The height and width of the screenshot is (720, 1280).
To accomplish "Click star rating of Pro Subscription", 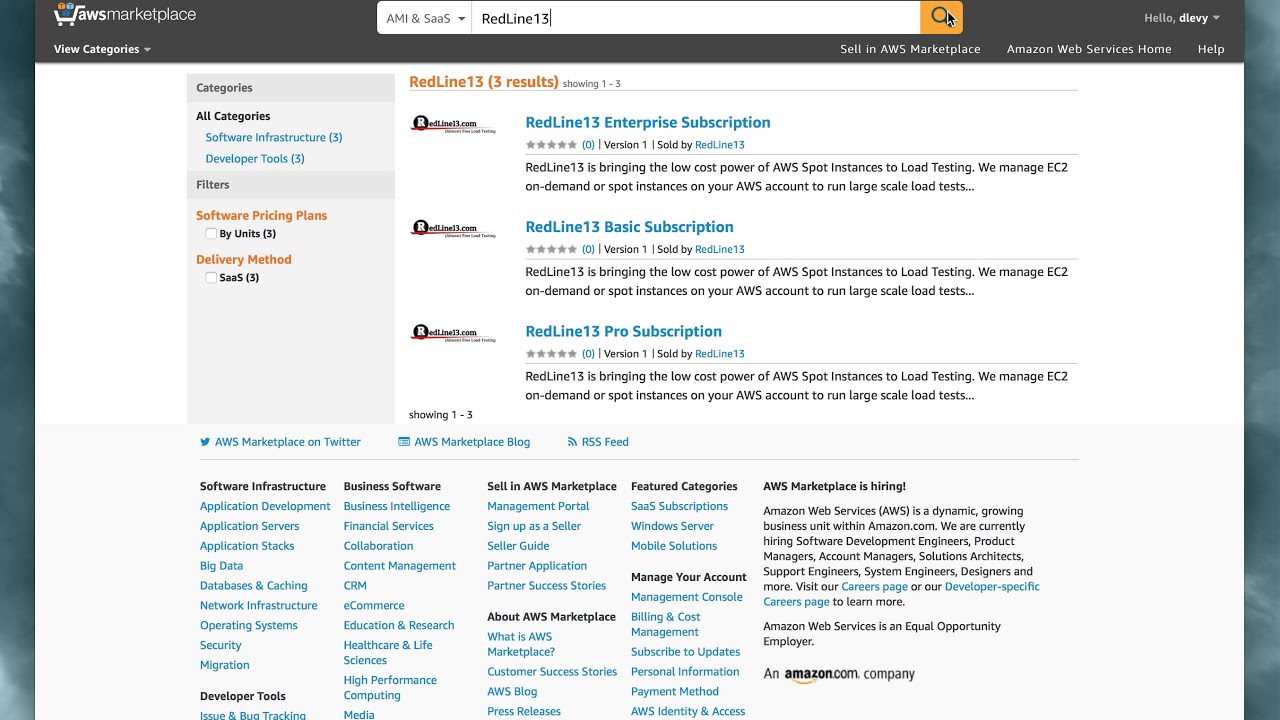I will pos(552,354).
